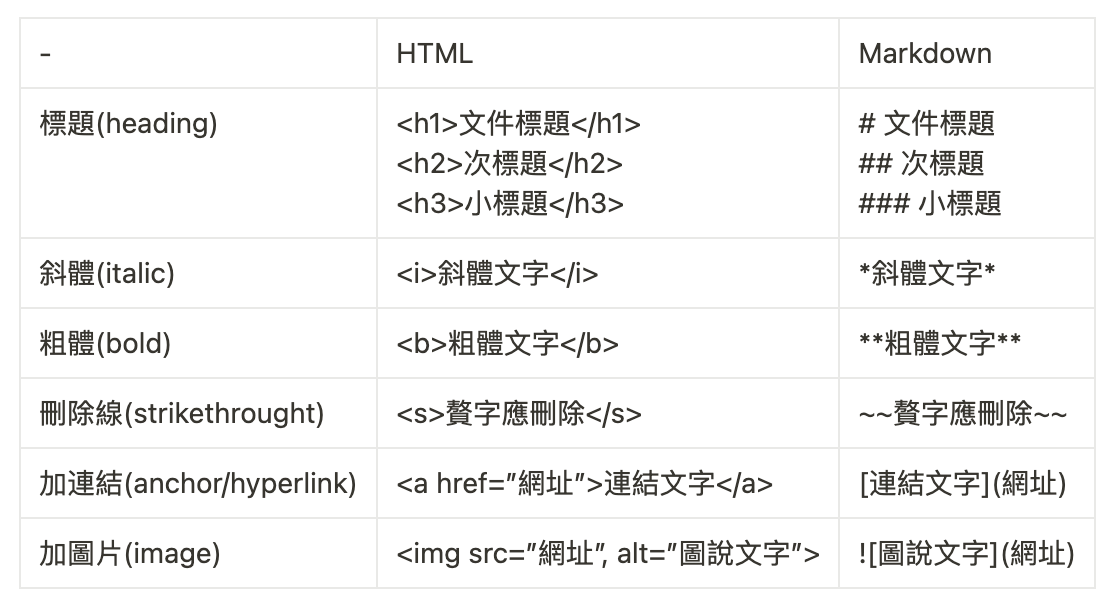Image resolution: width=1118 pixels, height=610 pixels.
Task: Select the 斜體(italic) row label
Action: [x=107, y=274]
